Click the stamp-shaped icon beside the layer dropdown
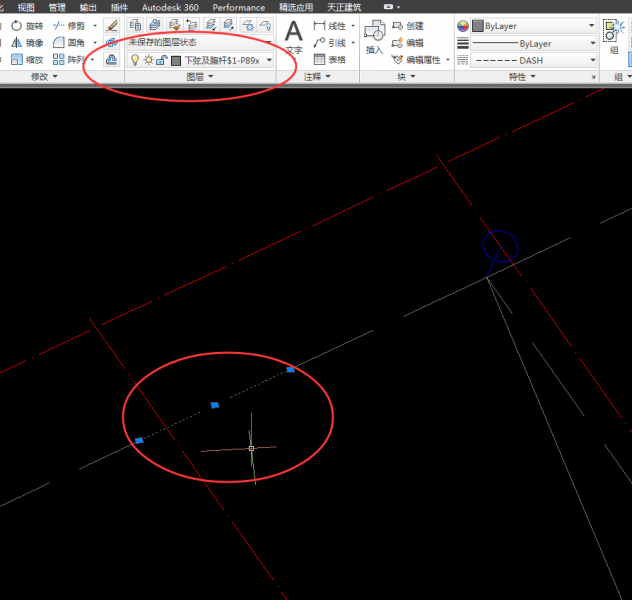The image size is (632, 600). tap(112, 60)
